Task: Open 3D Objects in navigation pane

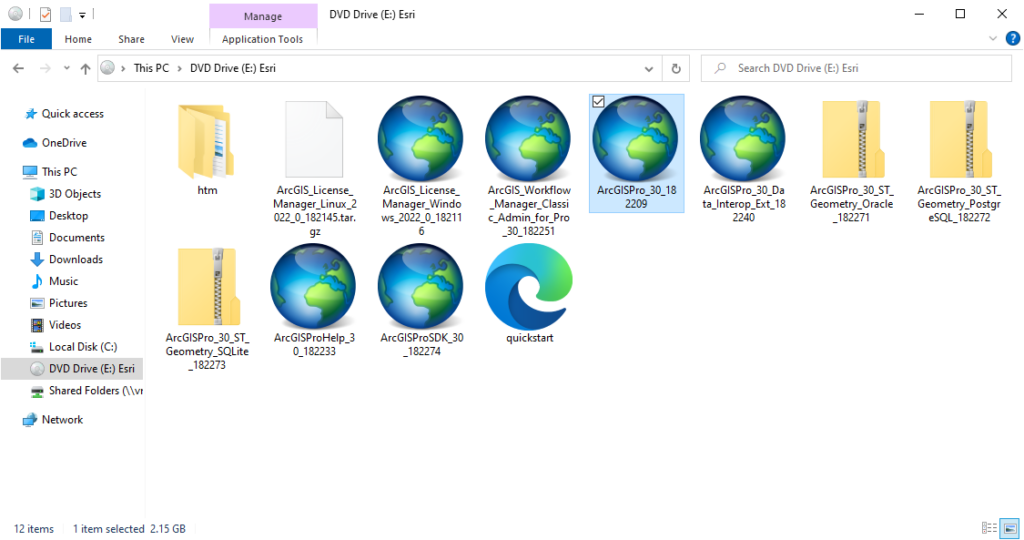Action: pos(74,194)
